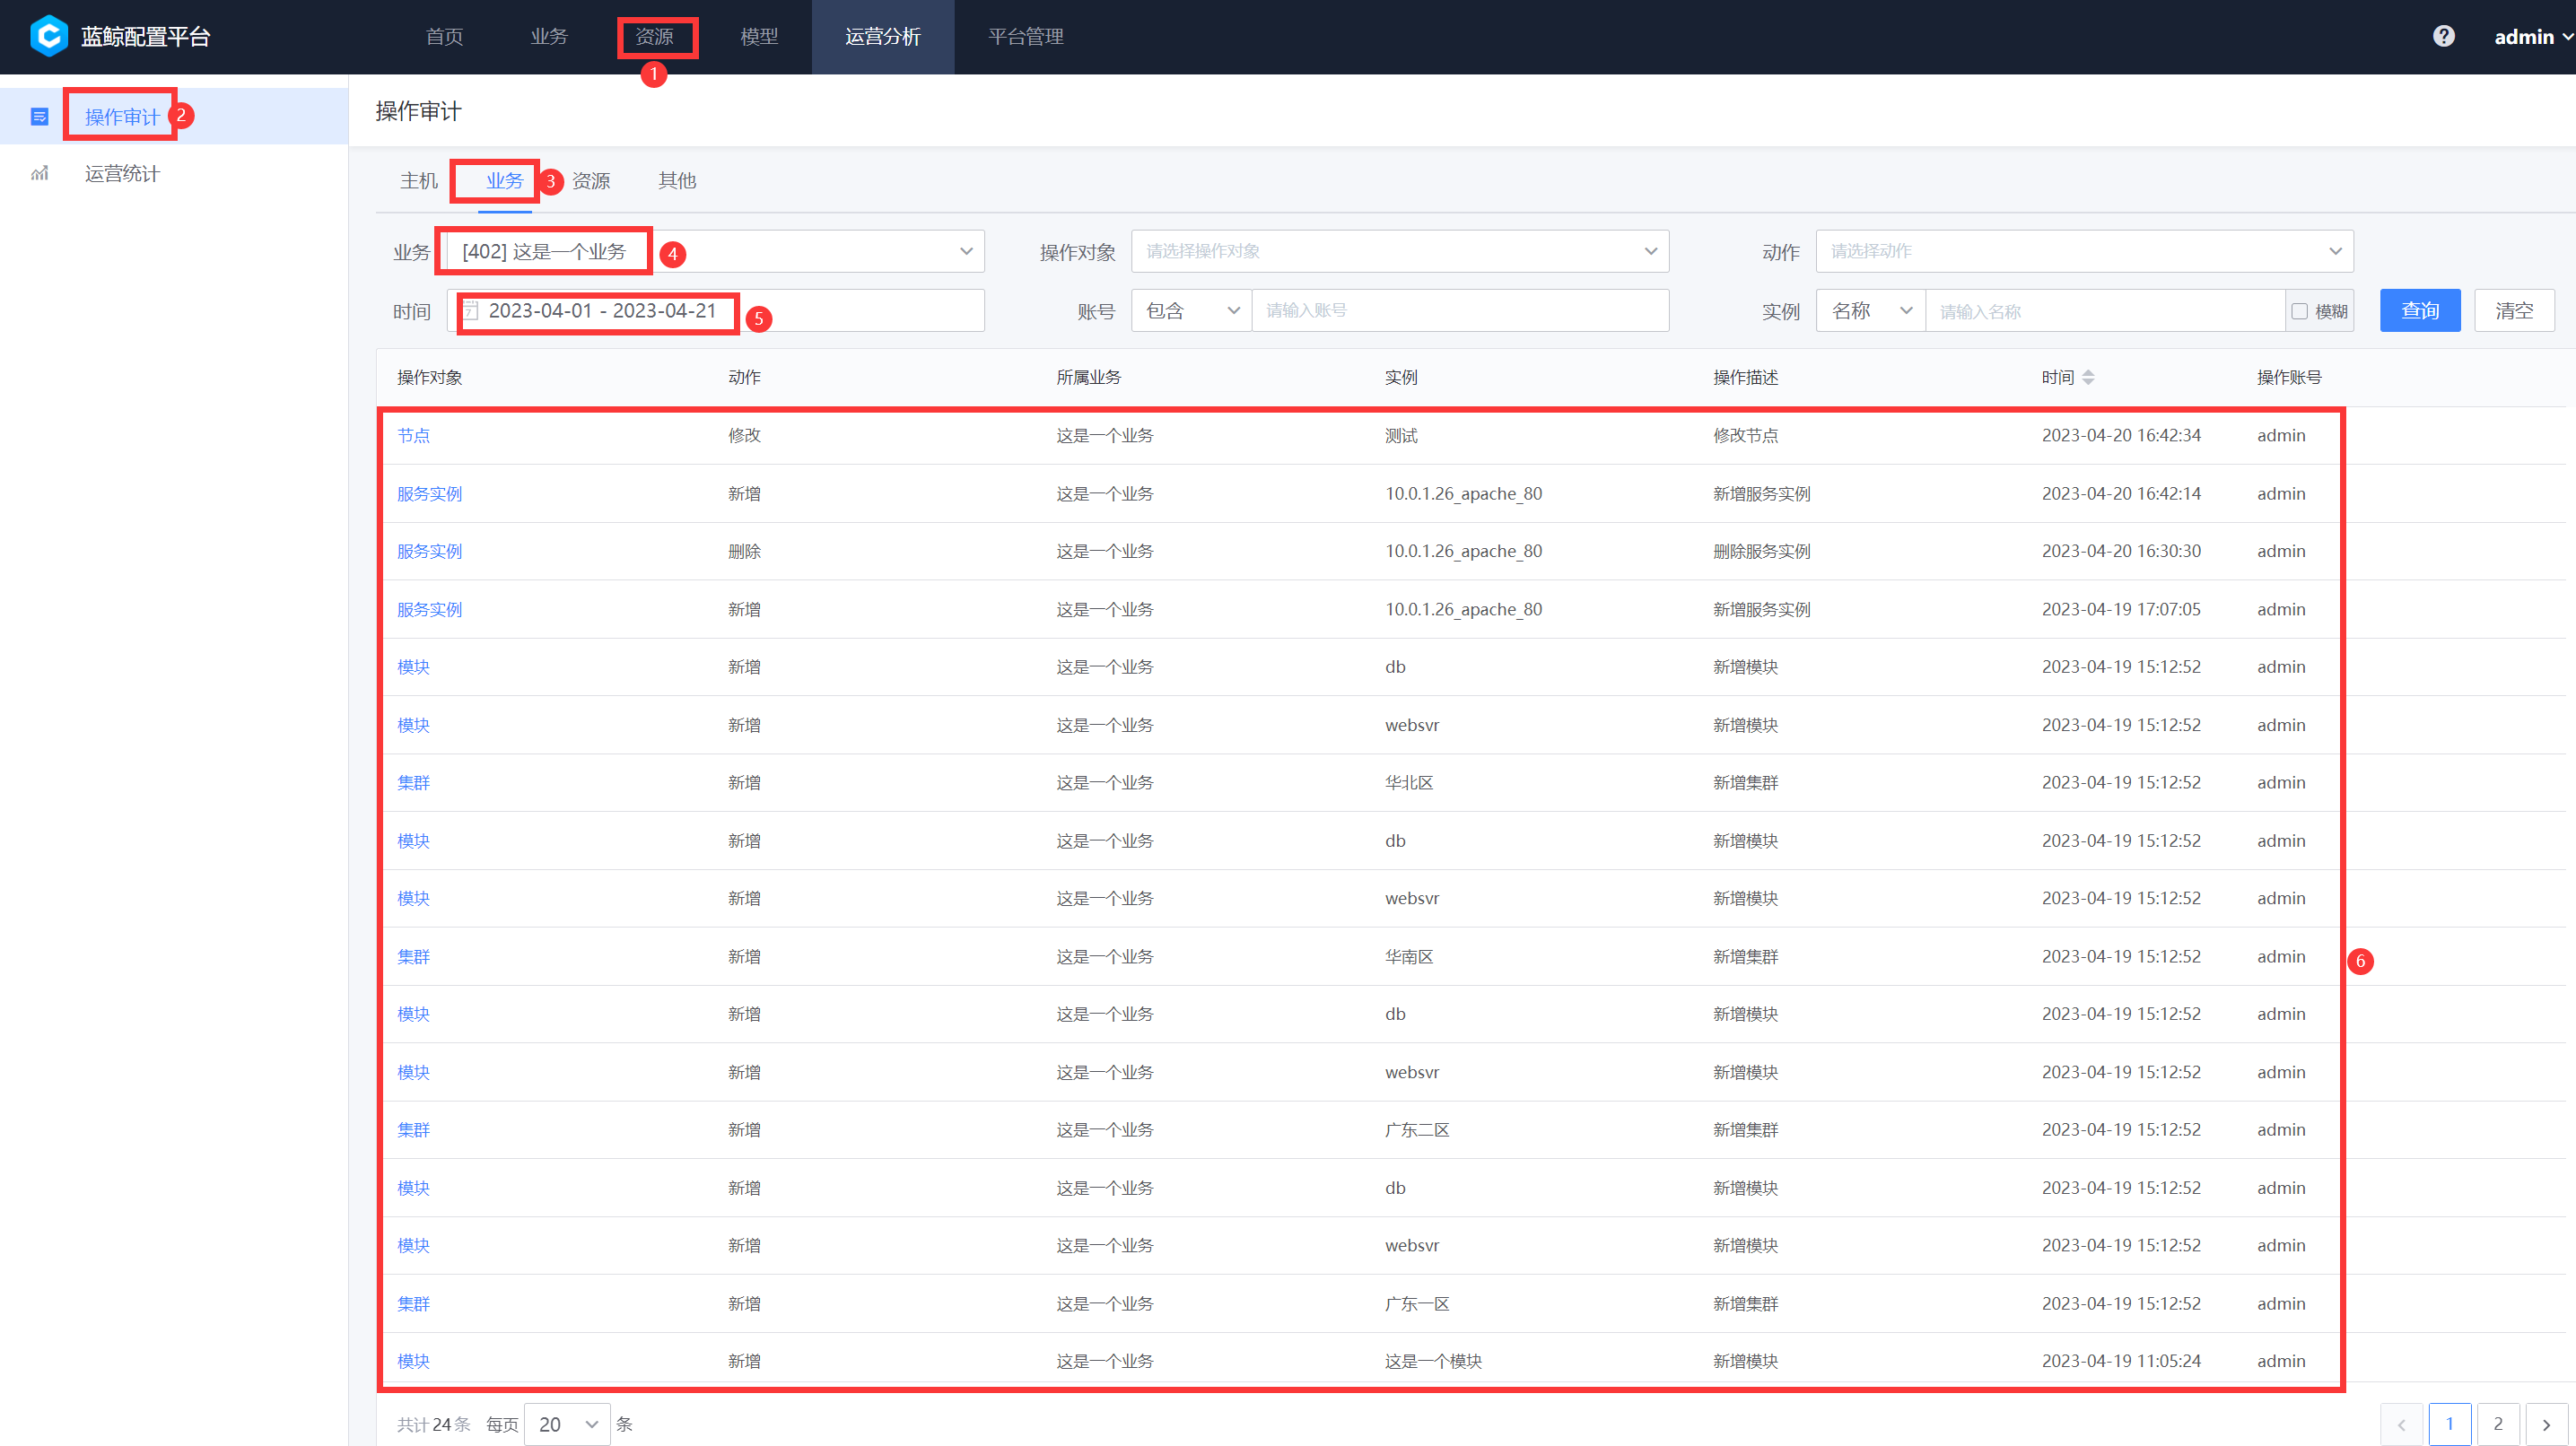
Task: Open 服务实例 link at 17:07:05
Action: pos(429,610)
